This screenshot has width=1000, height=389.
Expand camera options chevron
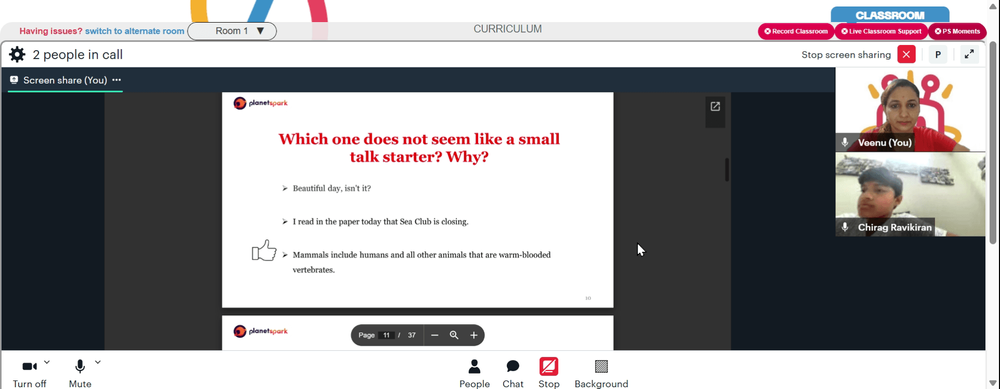pyautogui.click(x=47, y=362)
